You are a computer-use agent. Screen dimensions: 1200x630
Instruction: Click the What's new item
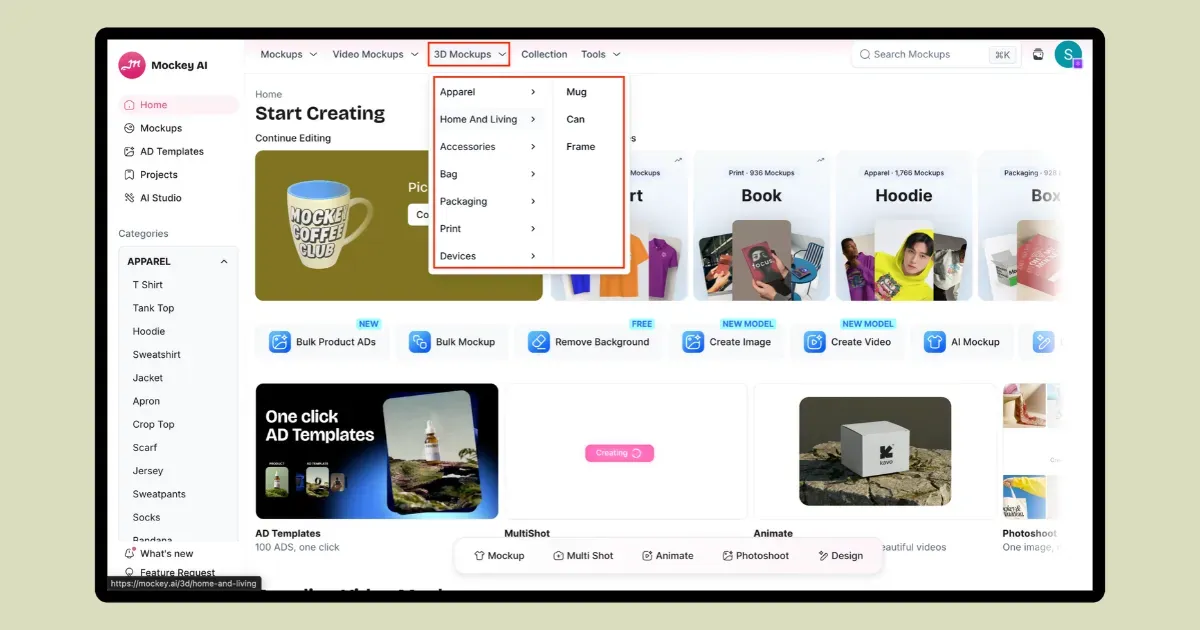click(x=160, y=553)
